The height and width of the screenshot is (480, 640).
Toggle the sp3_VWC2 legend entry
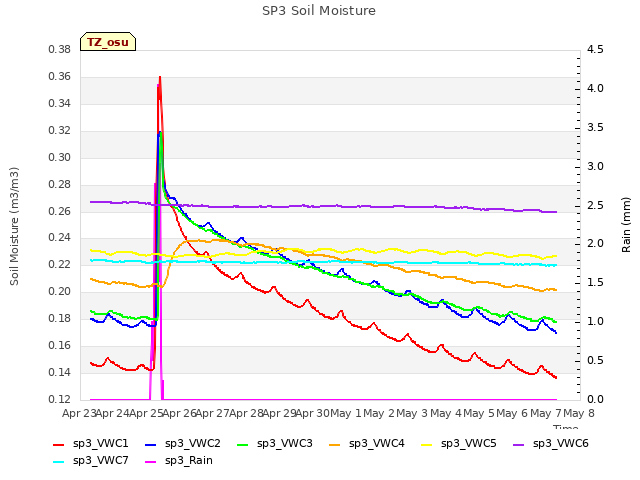point(183,444)
